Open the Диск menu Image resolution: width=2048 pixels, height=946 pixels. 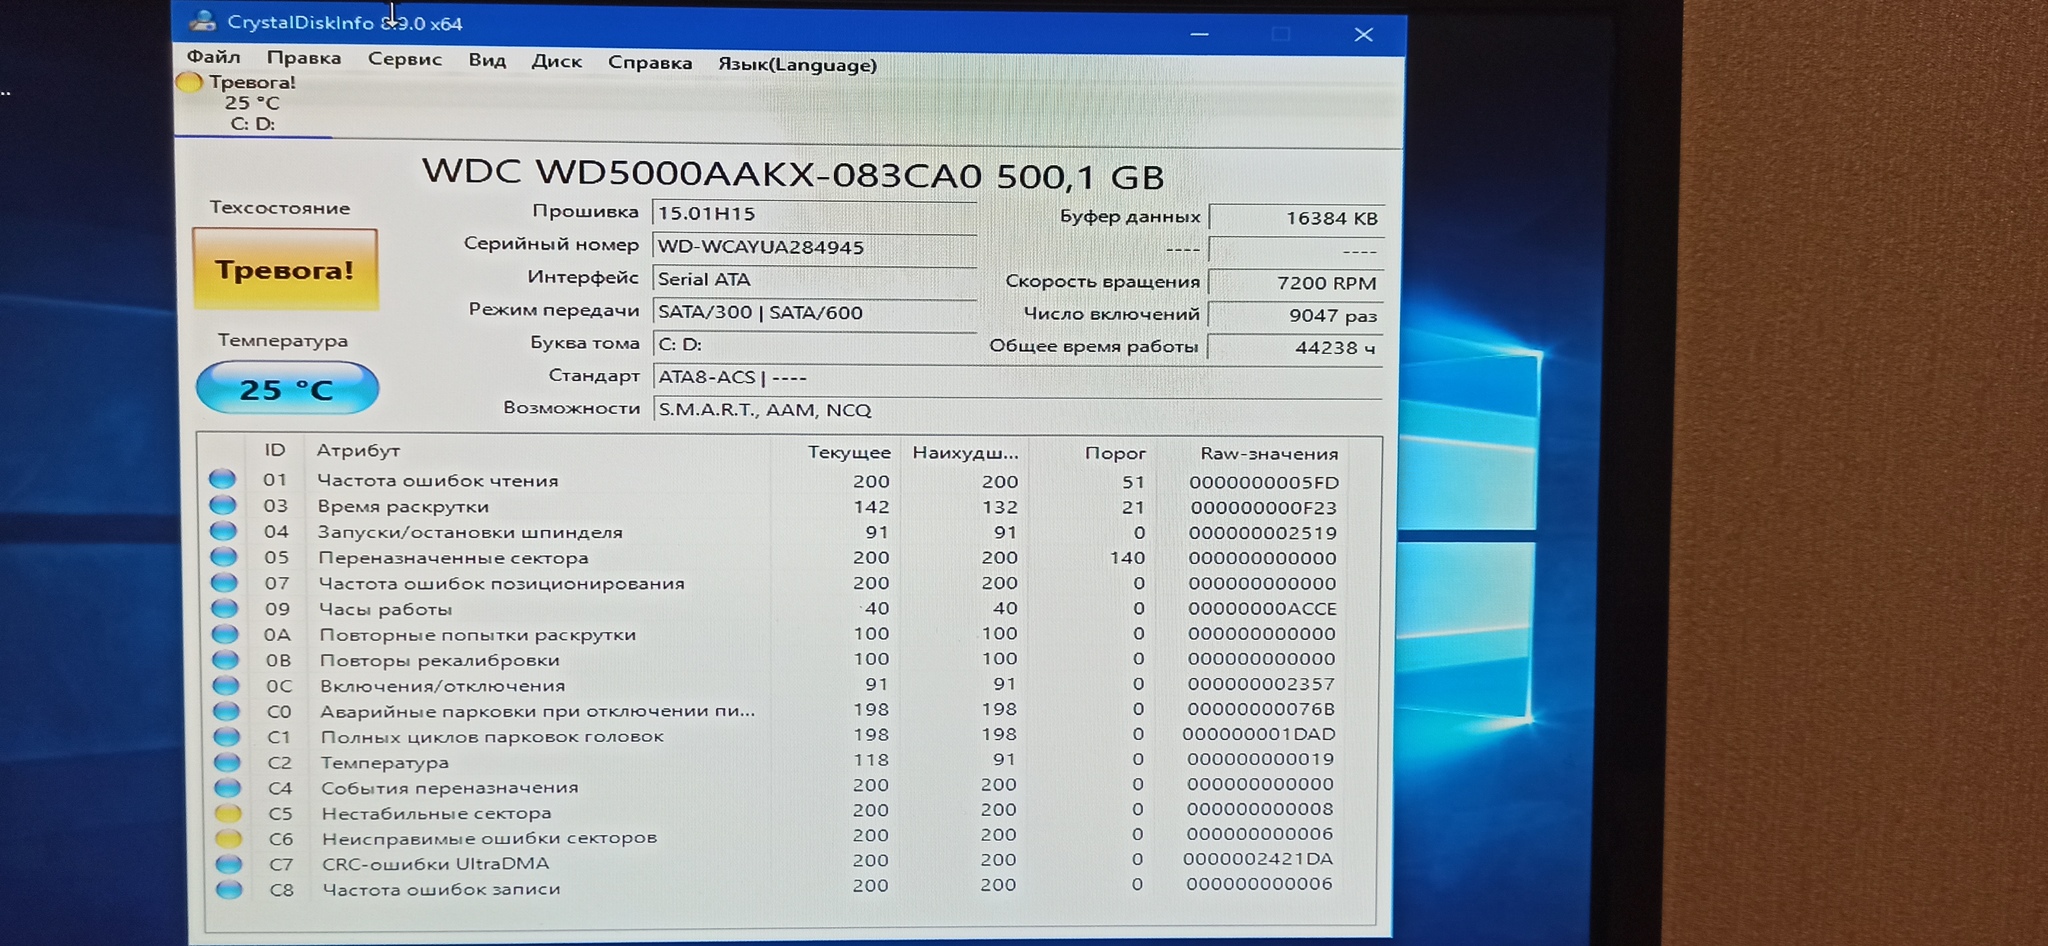pos(557,61)
